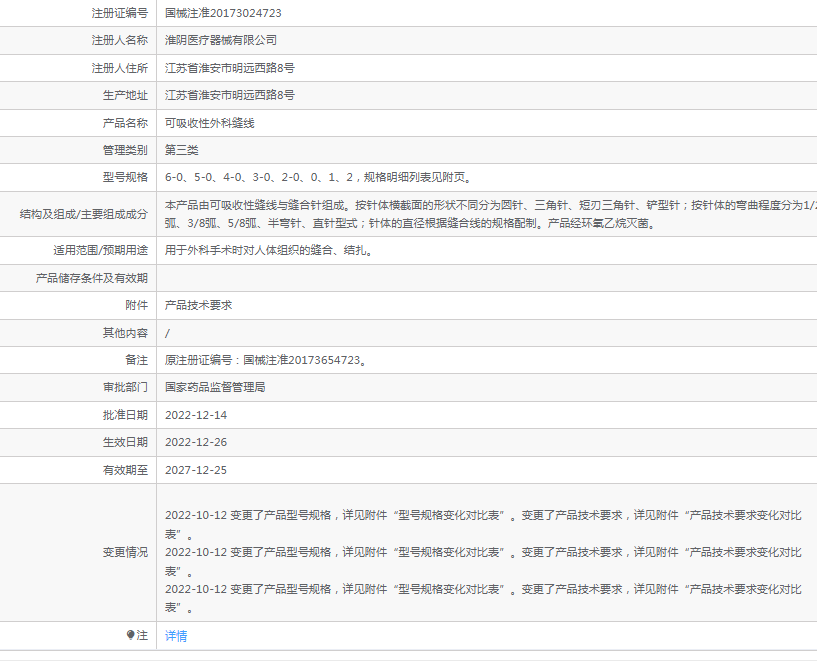Image resolution: width=817 pixels, height=661 pixels.
Task: Click the 产品储存条件及有效期 label
Action: [92, 278]
